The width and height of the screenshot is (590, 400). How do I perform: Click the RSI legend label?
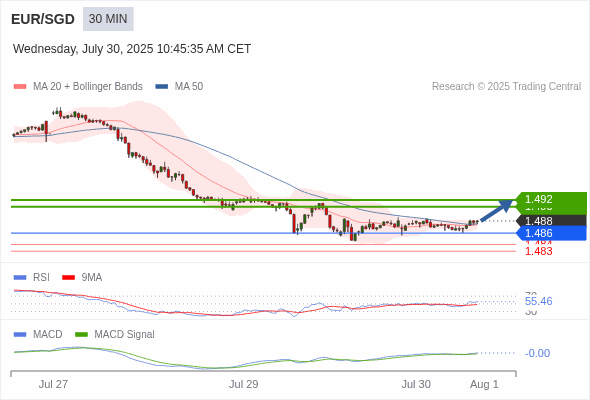click(41, 278)
